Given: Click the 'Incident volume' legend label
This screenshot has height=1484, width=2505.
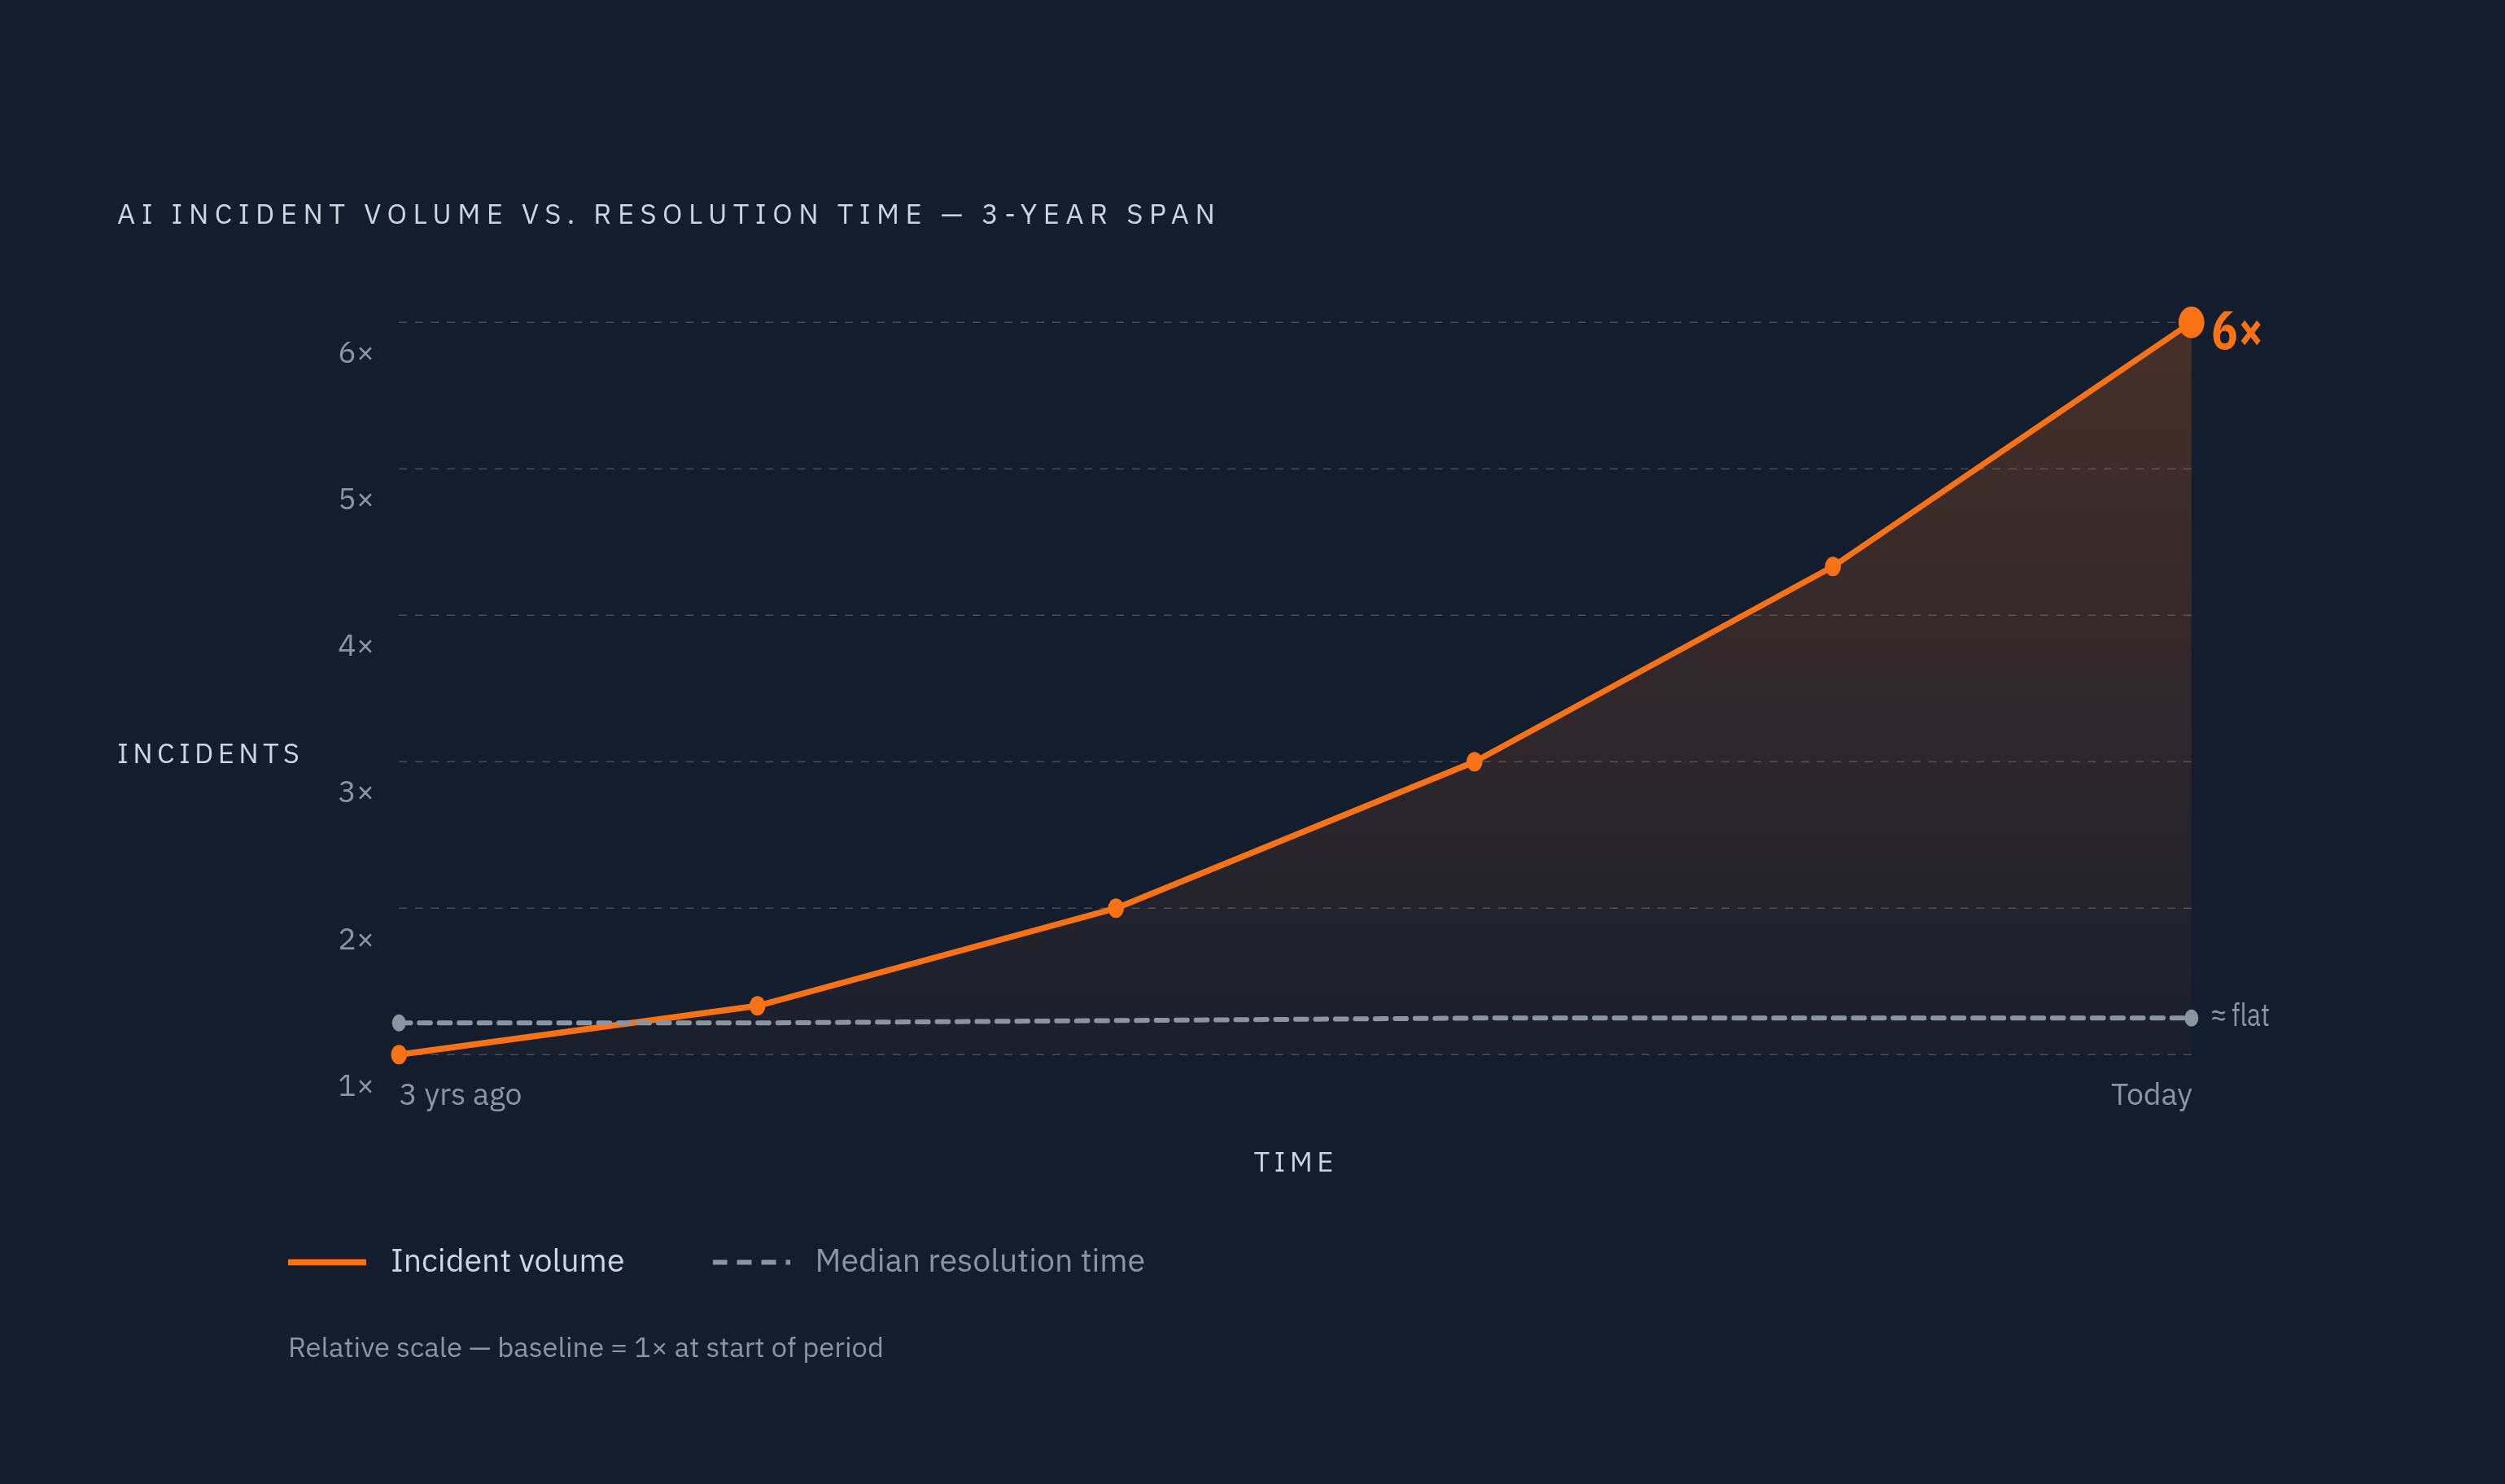Looking at the screenshot, I should pos(507,1261).
